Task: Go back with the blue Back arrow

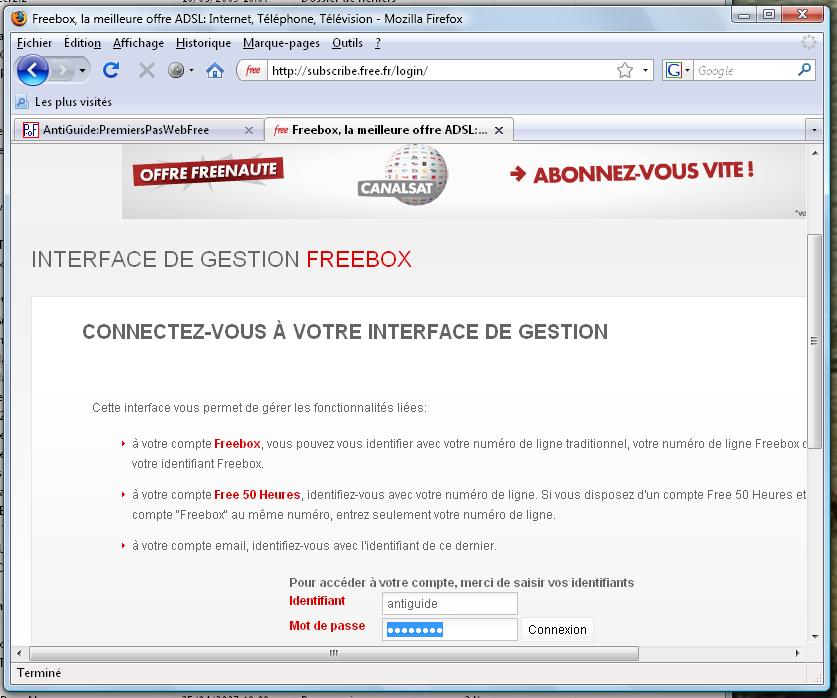Action: tap(33, 70)
